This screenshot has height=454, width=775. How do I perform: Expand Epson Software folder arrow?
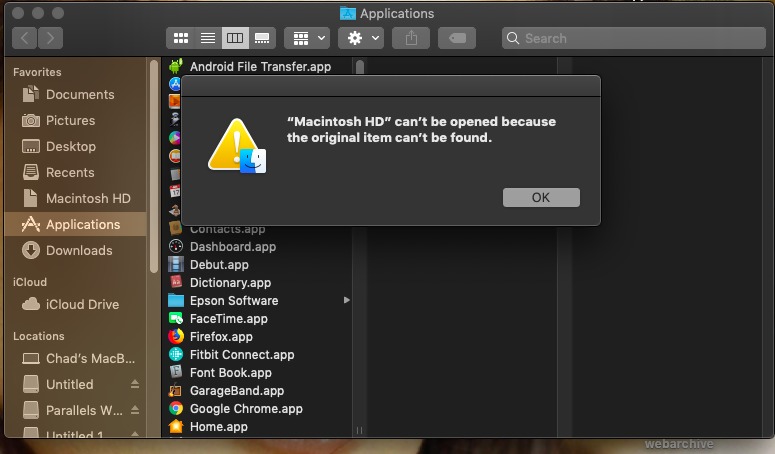click(346, 300)
